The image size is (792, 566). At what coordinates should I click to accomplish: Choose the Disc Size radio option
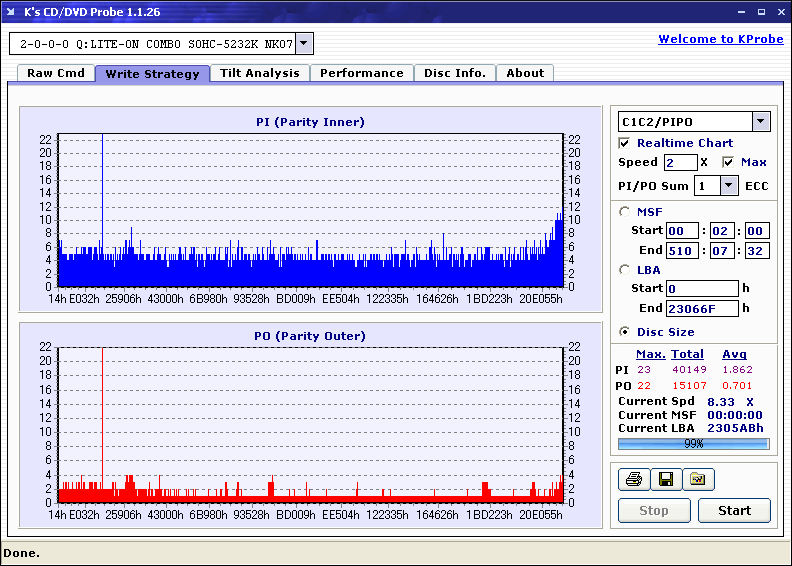pyautogui.click(x=625, y=332)
